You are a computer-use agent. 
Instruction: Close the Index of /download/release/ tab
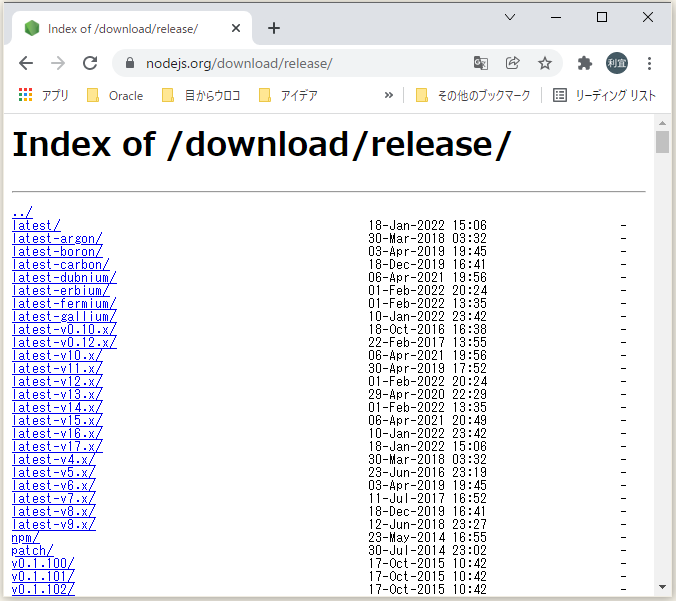pyautogui.click(x=236, y=28)
